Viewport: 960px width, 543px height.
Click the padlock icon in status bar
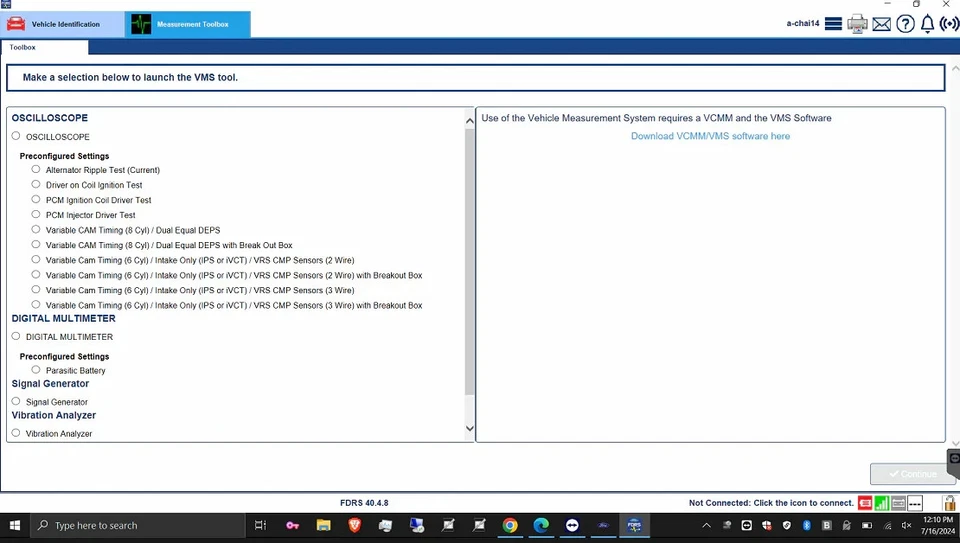[950, 503]
